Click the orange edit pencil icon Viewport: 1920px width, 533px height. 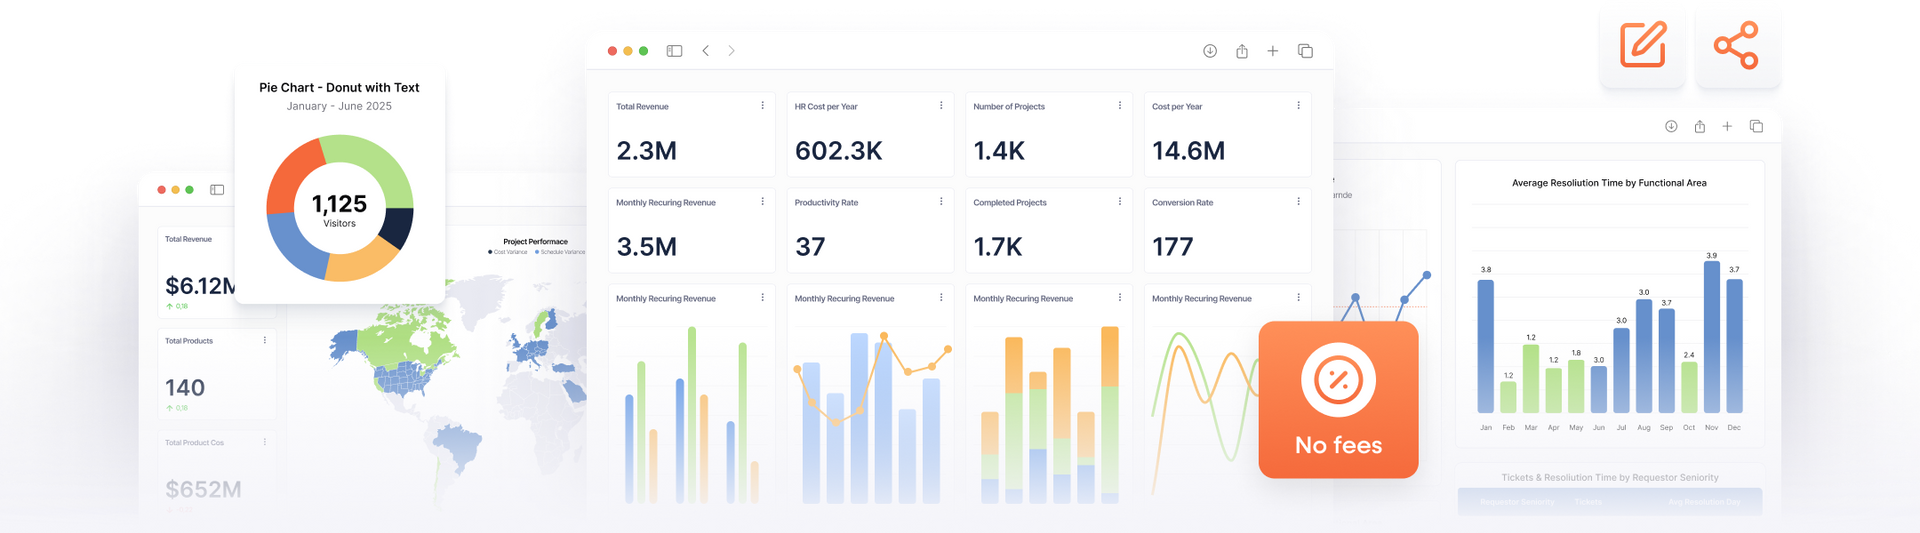1643,44
